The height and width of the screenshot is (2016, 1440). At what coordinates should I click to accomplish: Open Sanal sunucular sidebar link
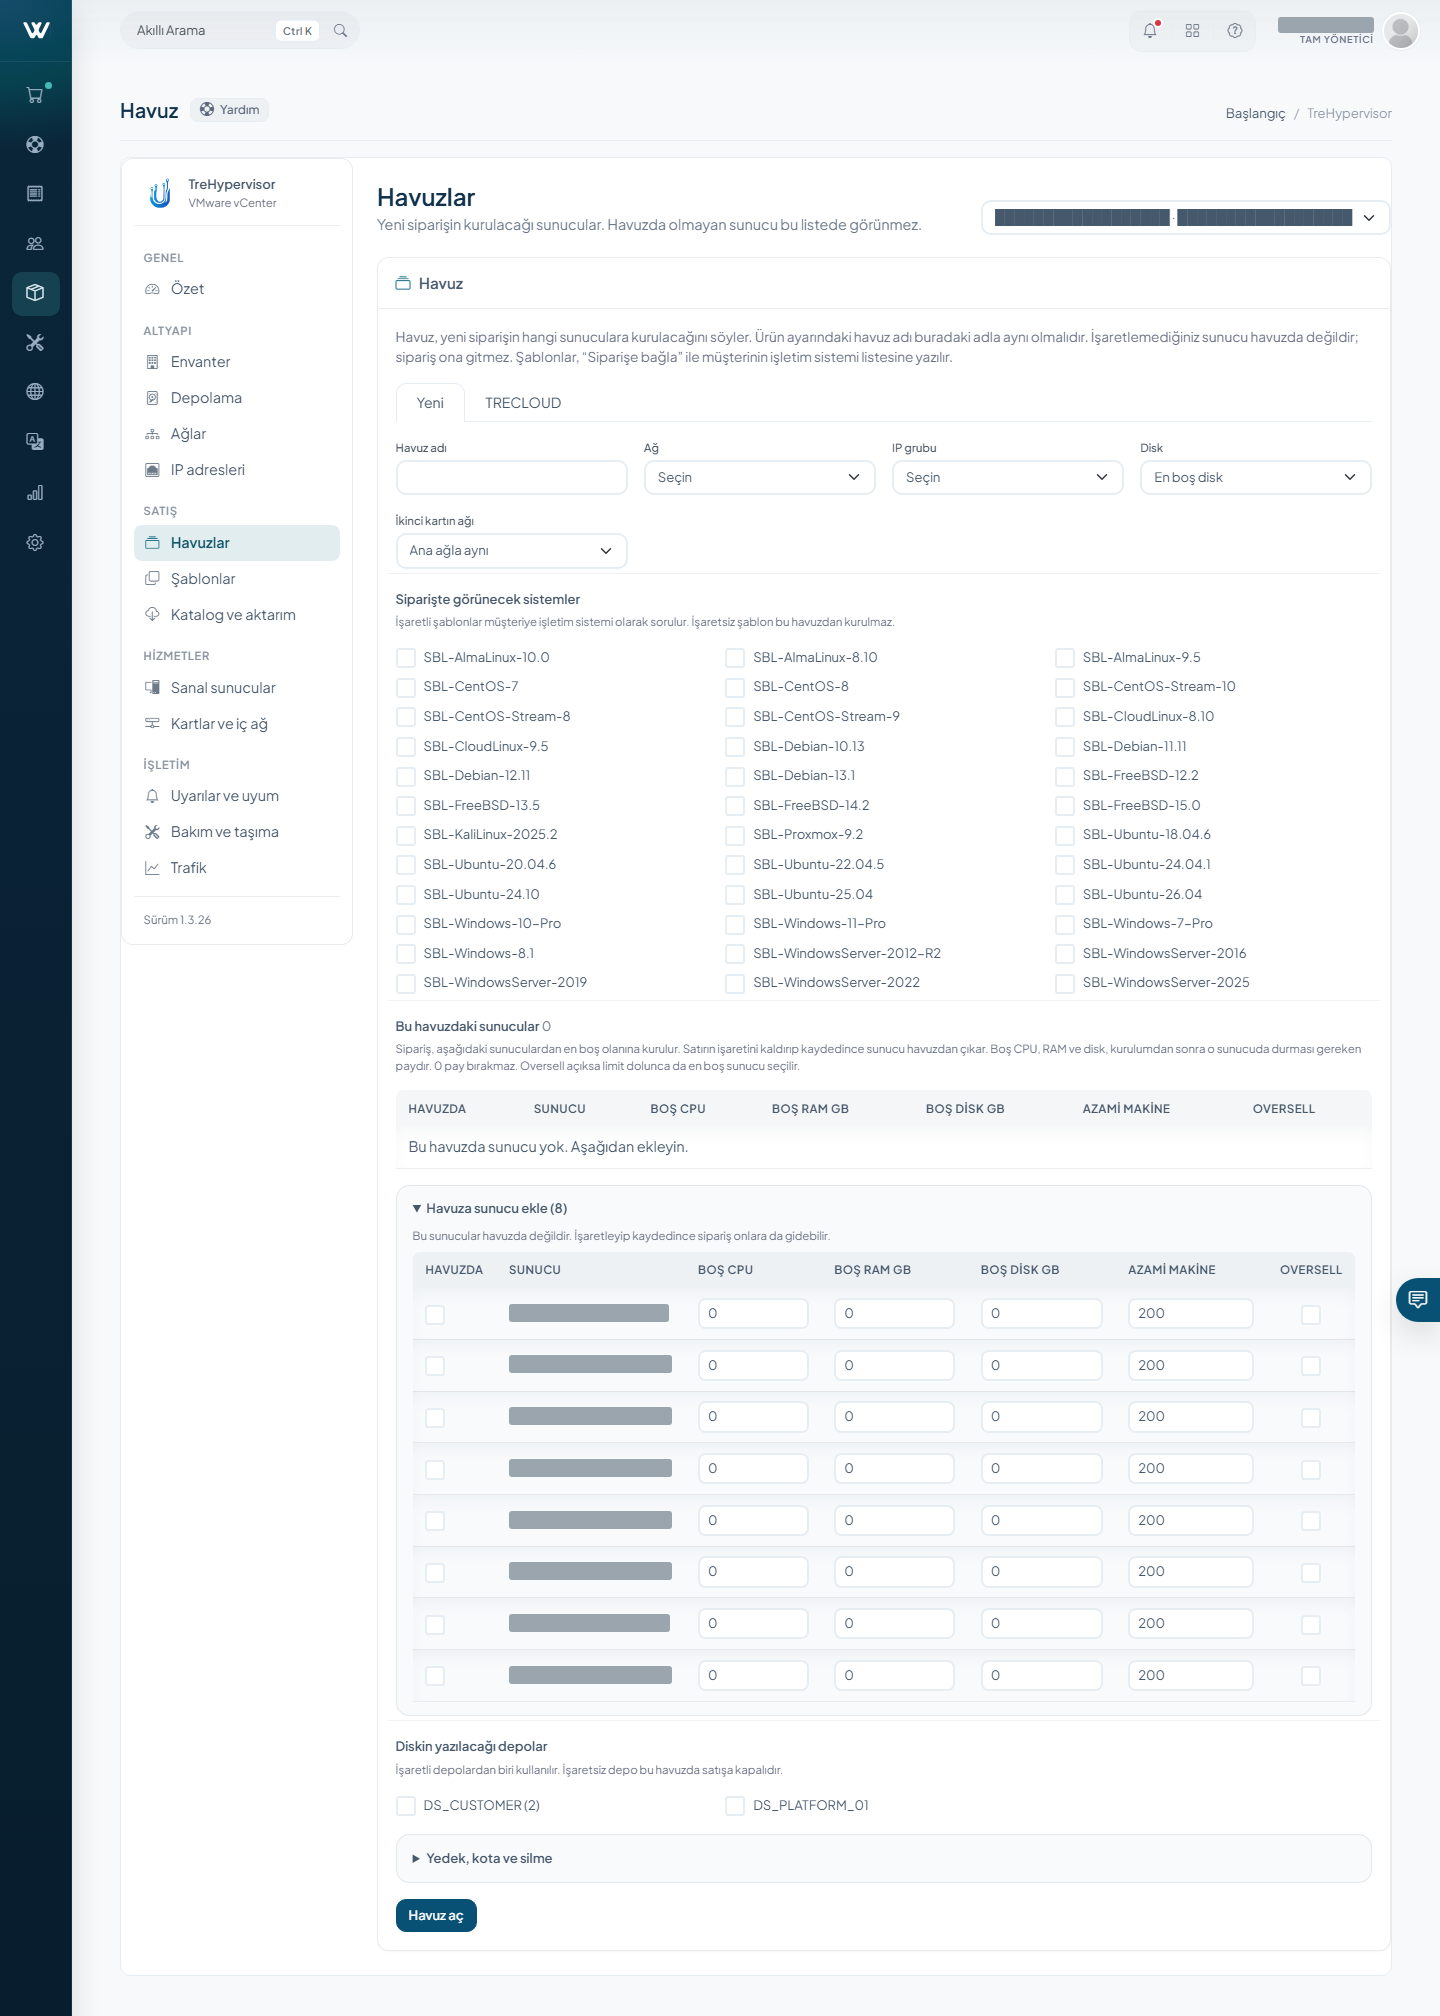coord(237,688)
